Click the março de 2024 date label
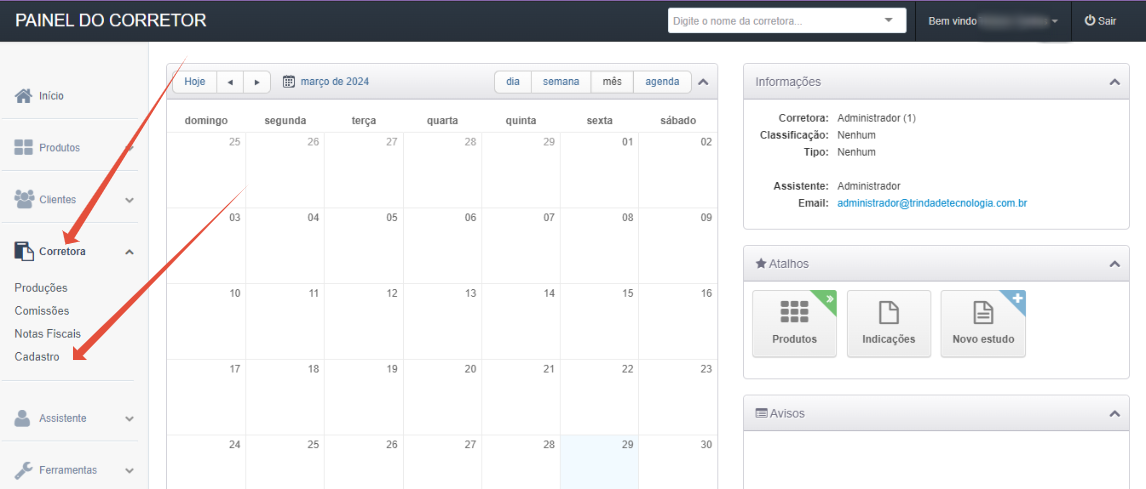The image size is (1146, 489). (335, 82)
